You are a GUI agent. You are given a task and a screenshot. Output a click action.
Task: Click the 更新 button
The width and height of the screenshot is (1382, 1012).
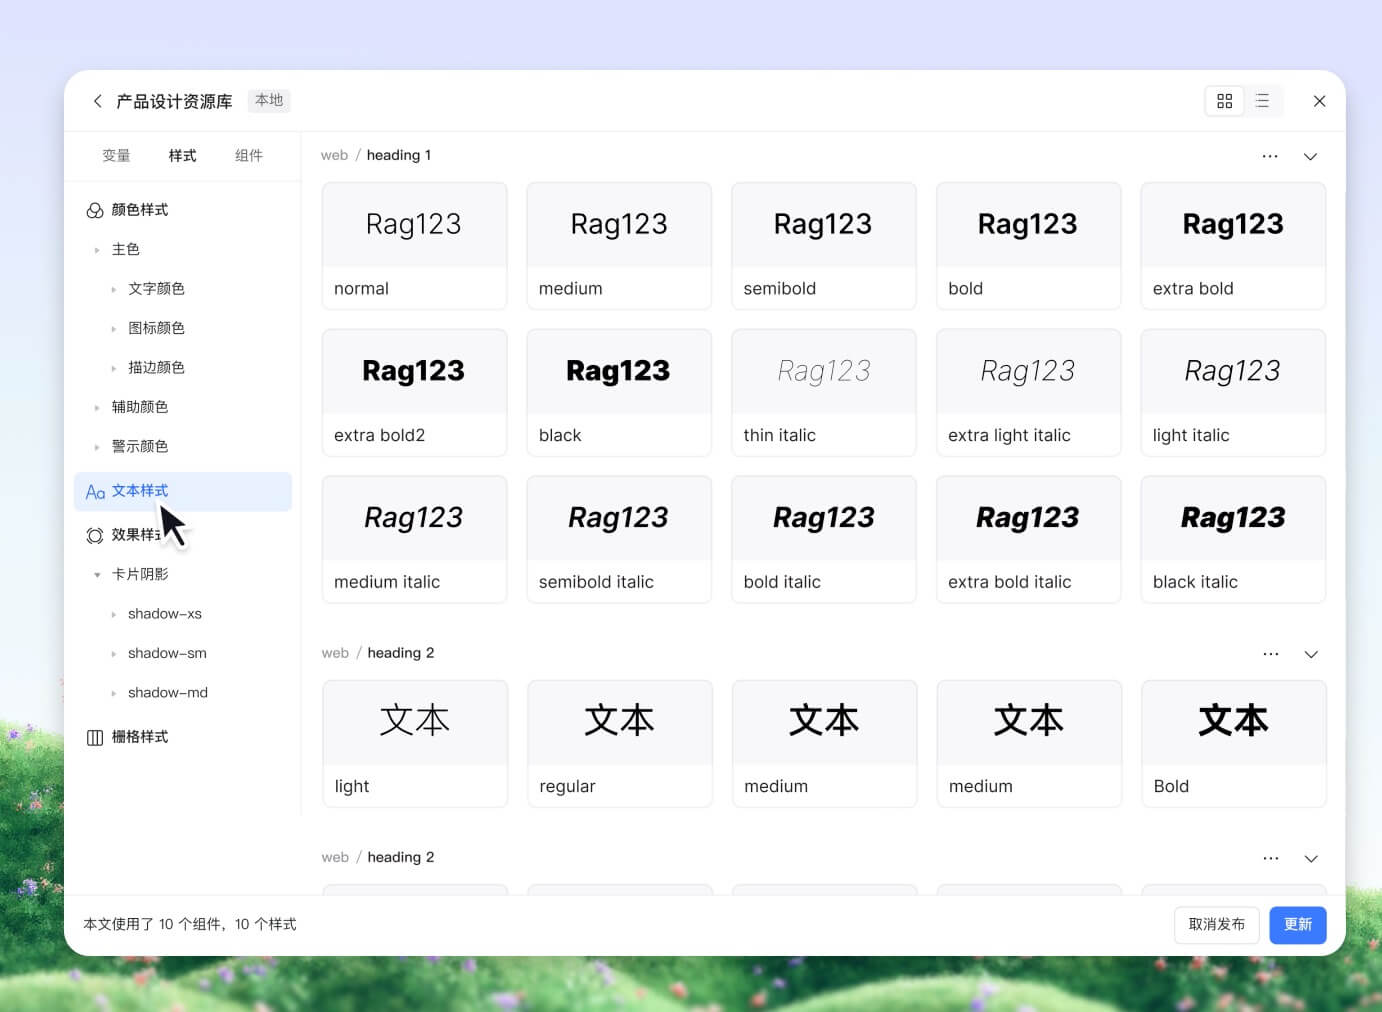click(x=1297, y=925)
